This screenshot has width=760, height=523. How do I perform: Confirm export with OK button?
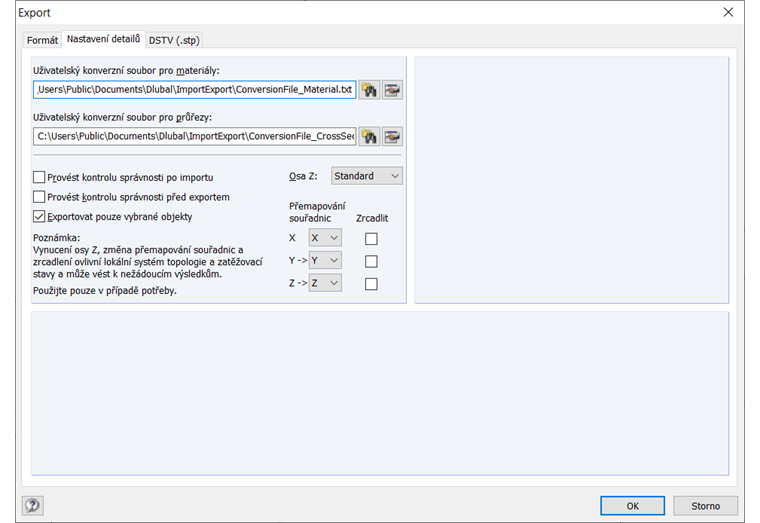633,506
